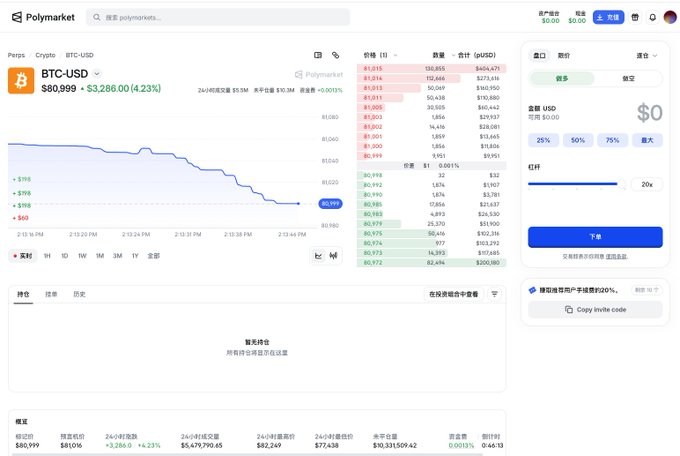Open the total (pUSD) unit dropdown
The width and height of the screenshot is (680, 456).
[454, 55]
